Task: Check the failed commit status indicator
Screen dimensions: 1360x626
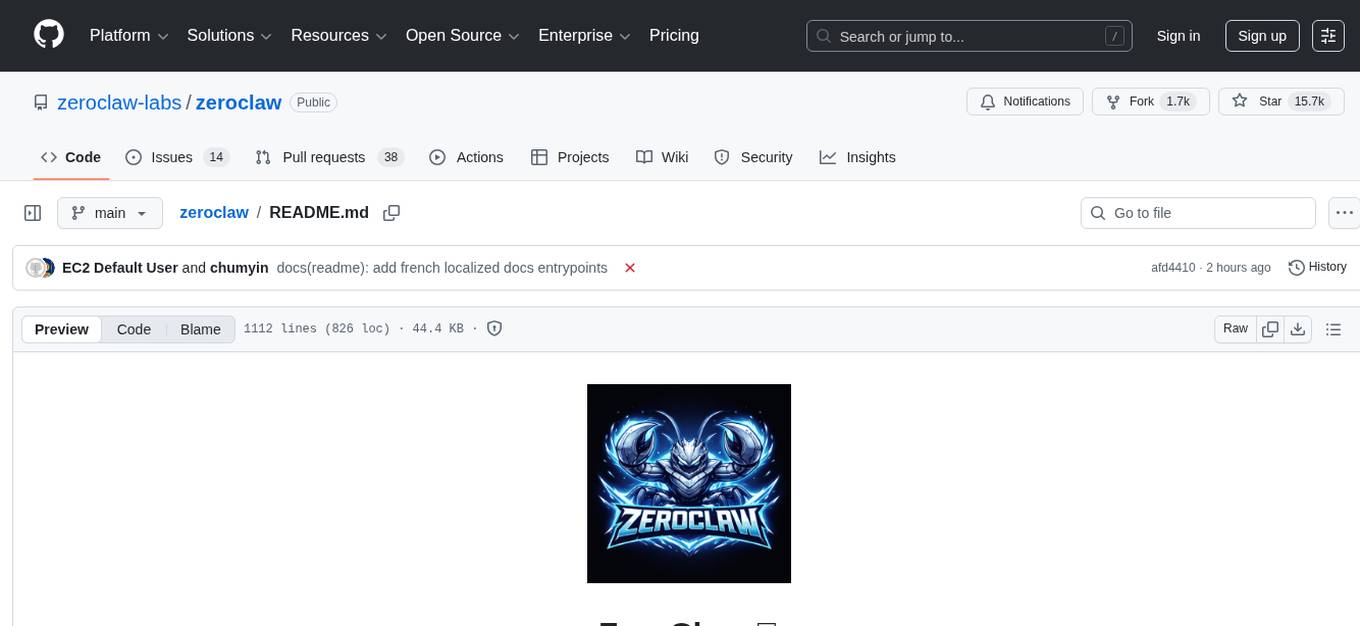Action: (x=630, y=267)
